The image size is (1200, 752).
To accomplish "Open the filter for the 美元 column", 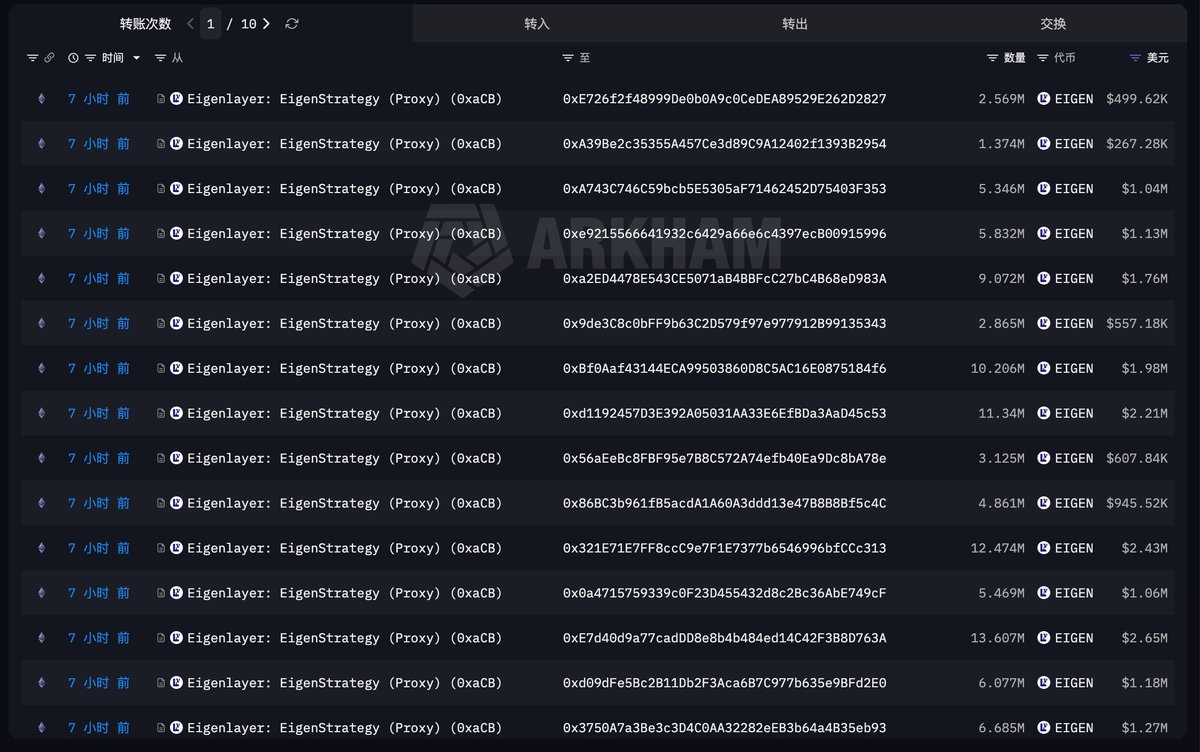I will point(1135,58).
